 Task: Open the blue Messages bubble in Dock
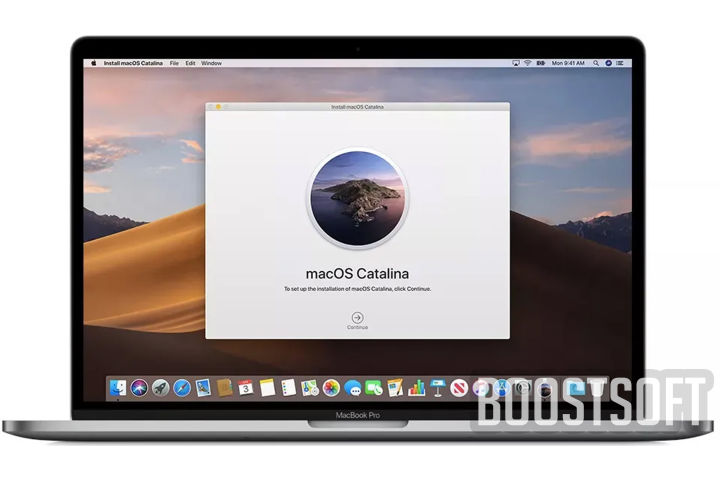353,388
